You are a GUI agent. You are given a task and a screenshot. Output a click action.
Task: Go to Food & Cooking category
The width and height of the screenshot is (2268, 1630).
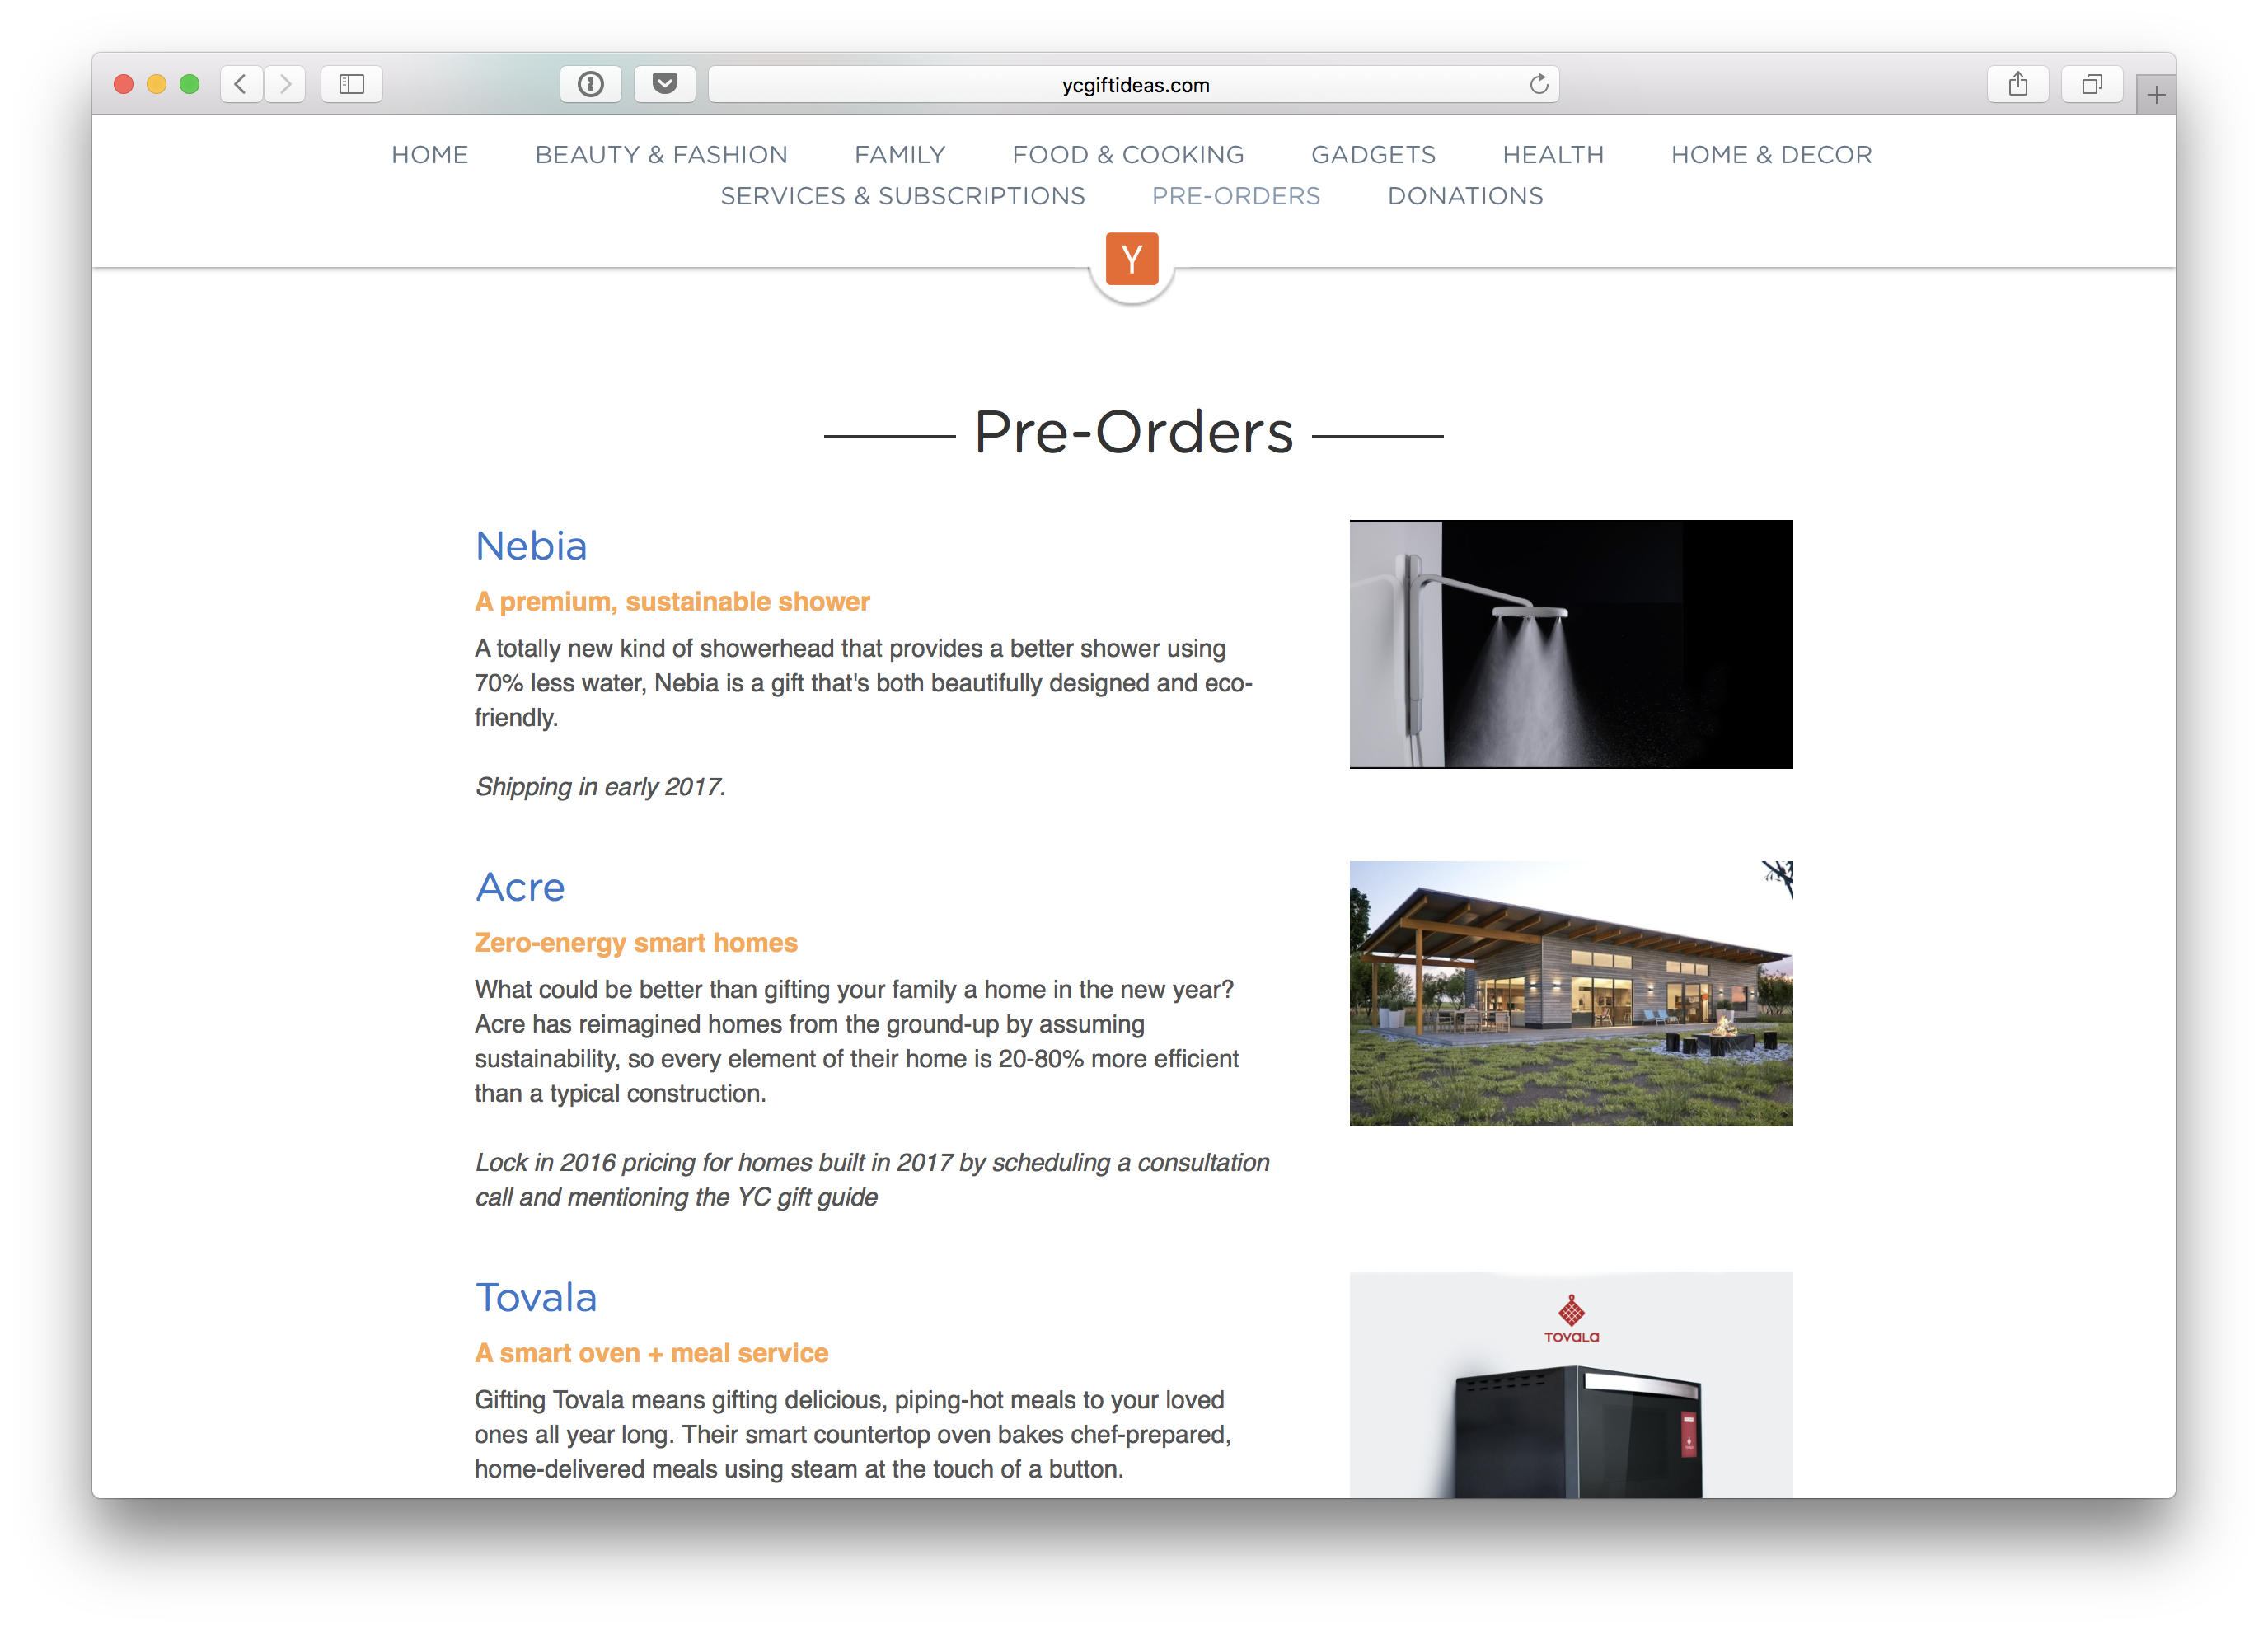coord(1128,155)
